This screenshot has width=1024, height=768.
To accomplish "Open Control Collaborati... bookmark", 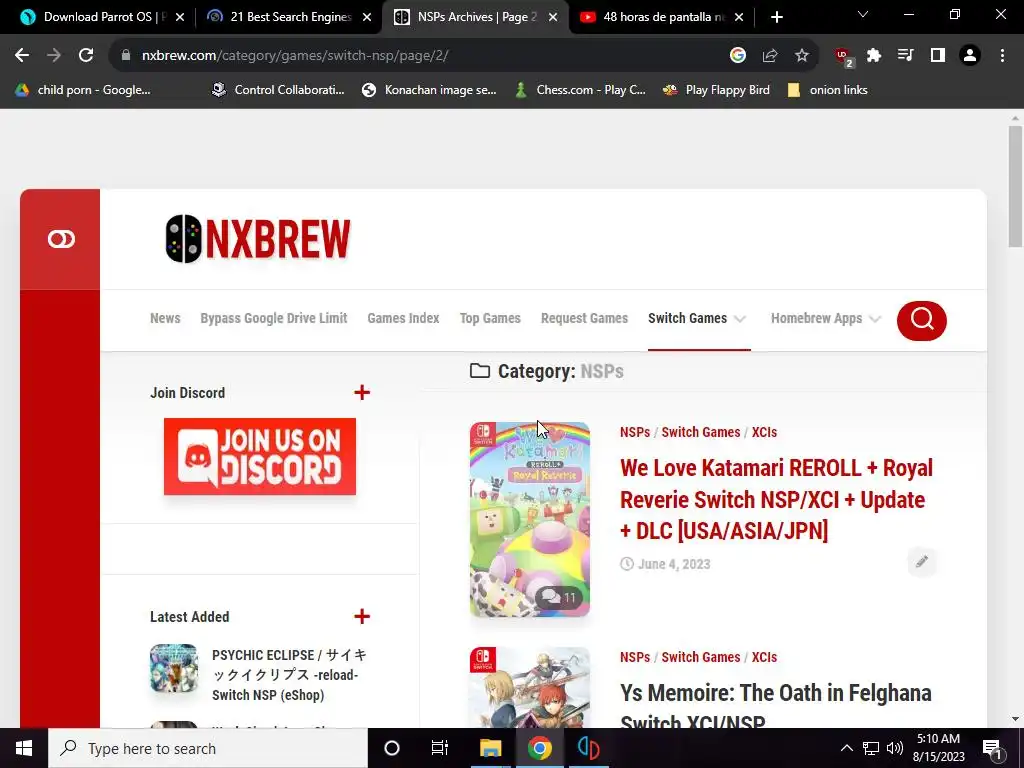I will click(x=278, y=90).
